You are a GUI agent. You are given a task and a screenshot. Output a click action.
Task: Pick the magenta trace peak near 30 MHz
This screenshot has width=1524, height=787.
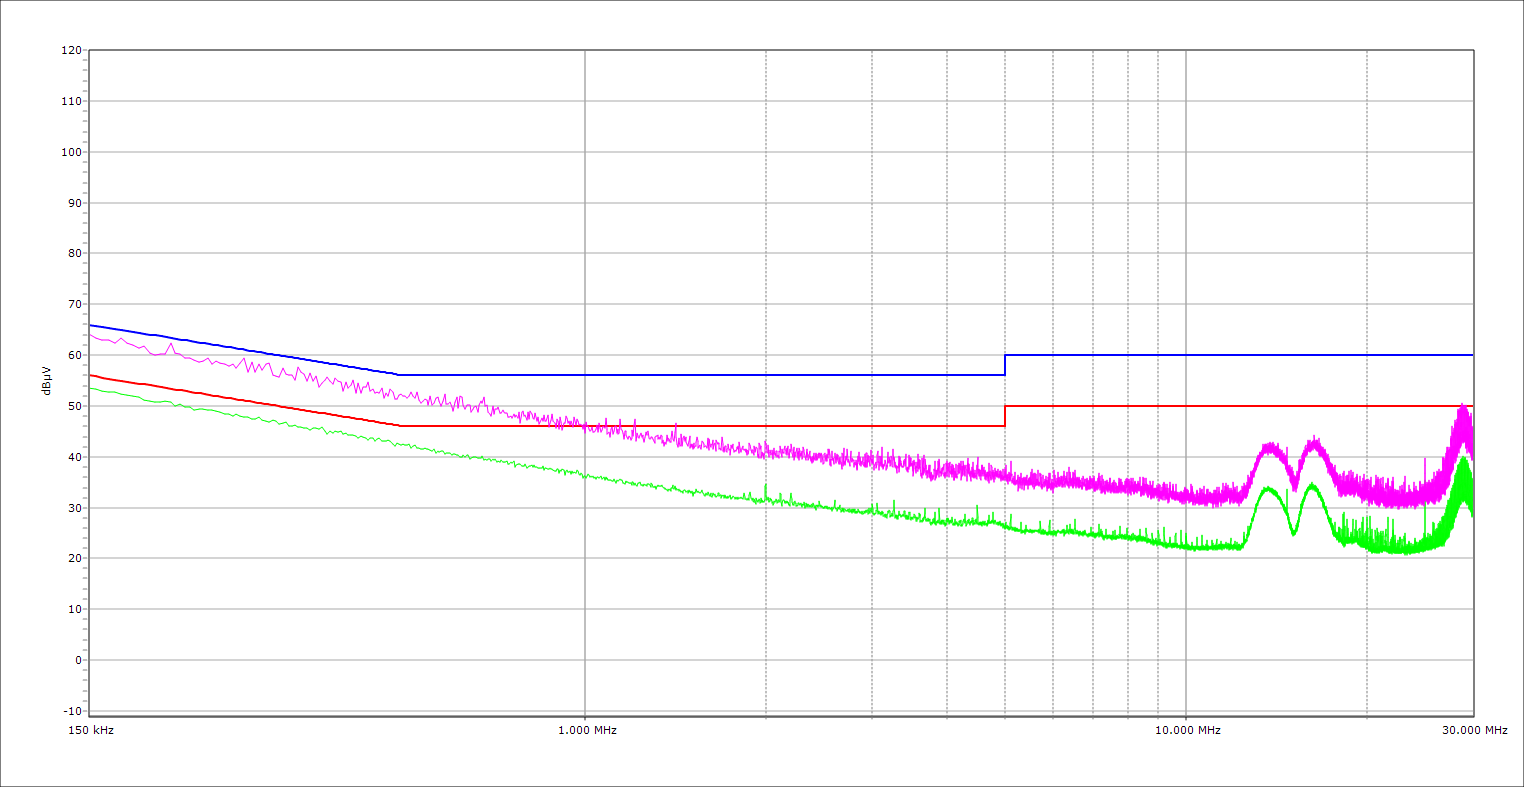(x=1463, y=407)
